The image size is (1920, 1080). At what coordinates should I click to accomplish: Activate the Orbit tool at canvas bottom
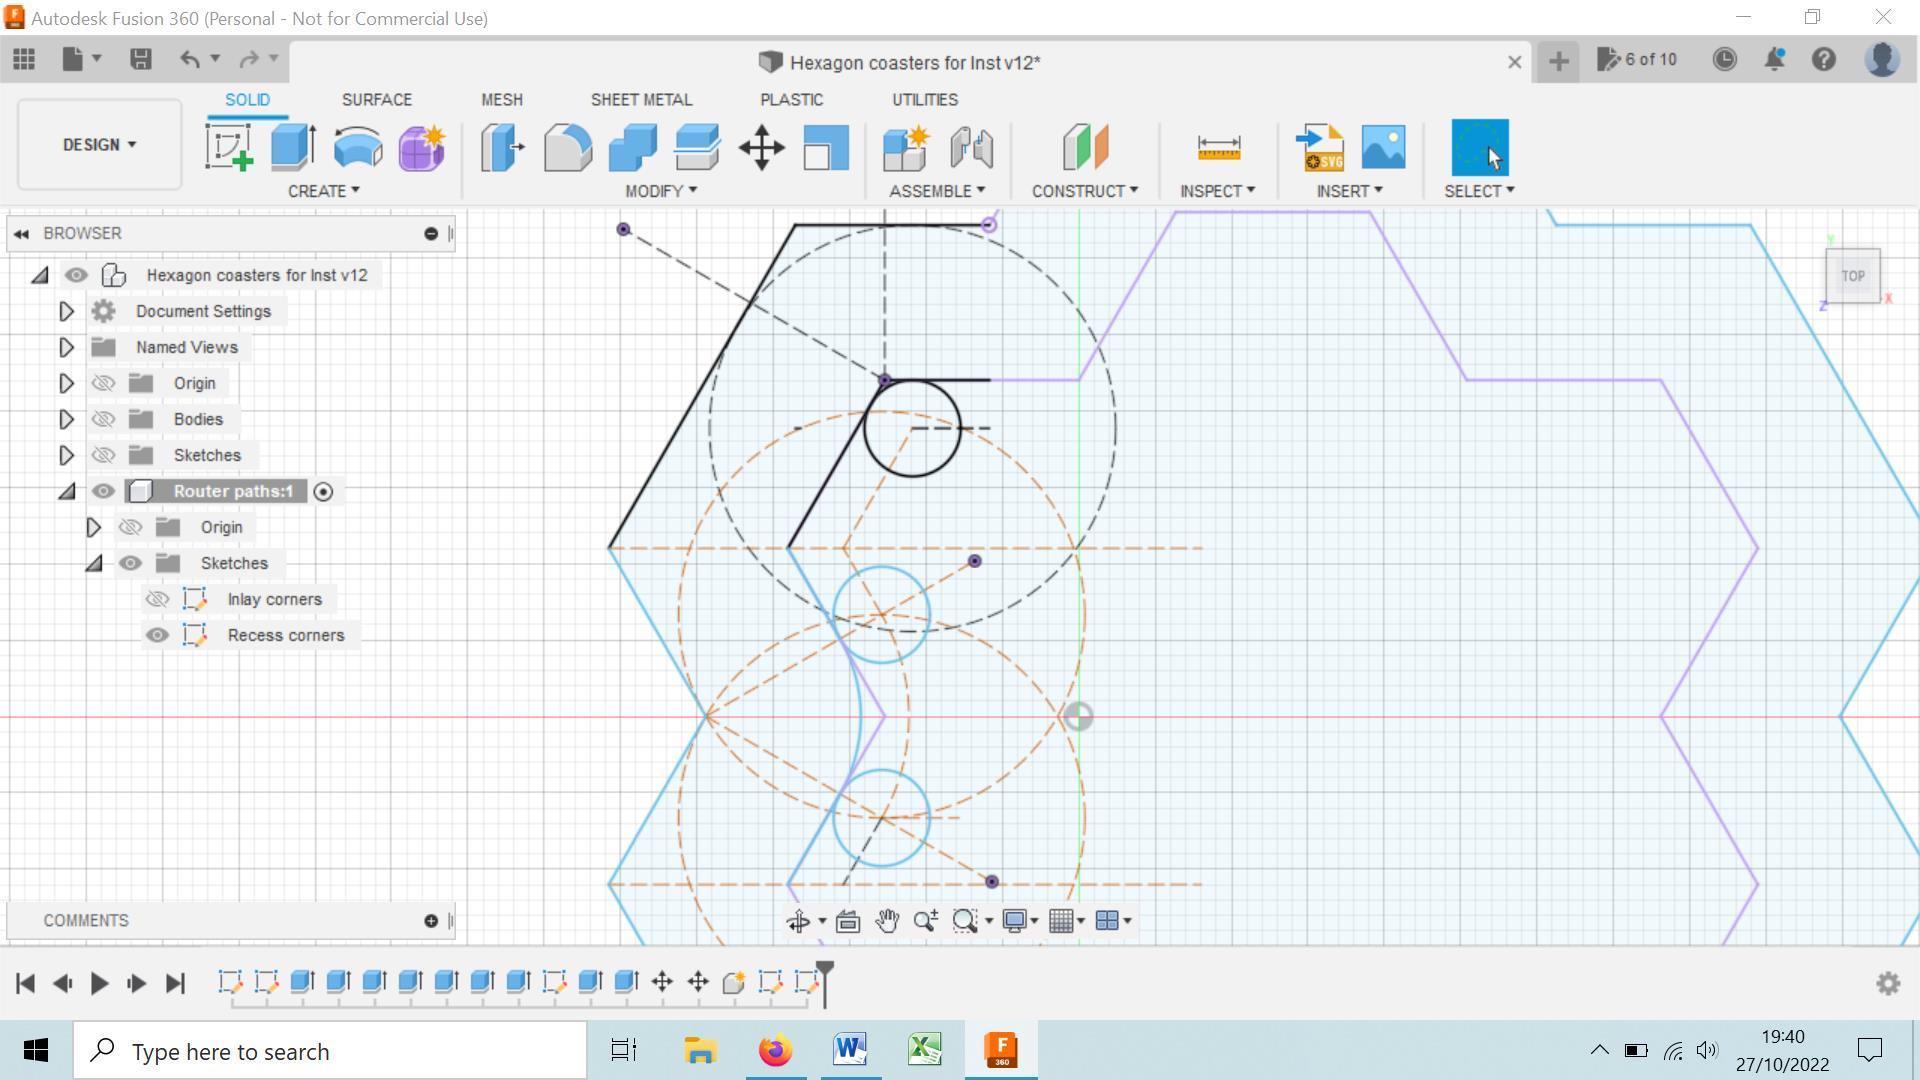[x=798, y=921]
